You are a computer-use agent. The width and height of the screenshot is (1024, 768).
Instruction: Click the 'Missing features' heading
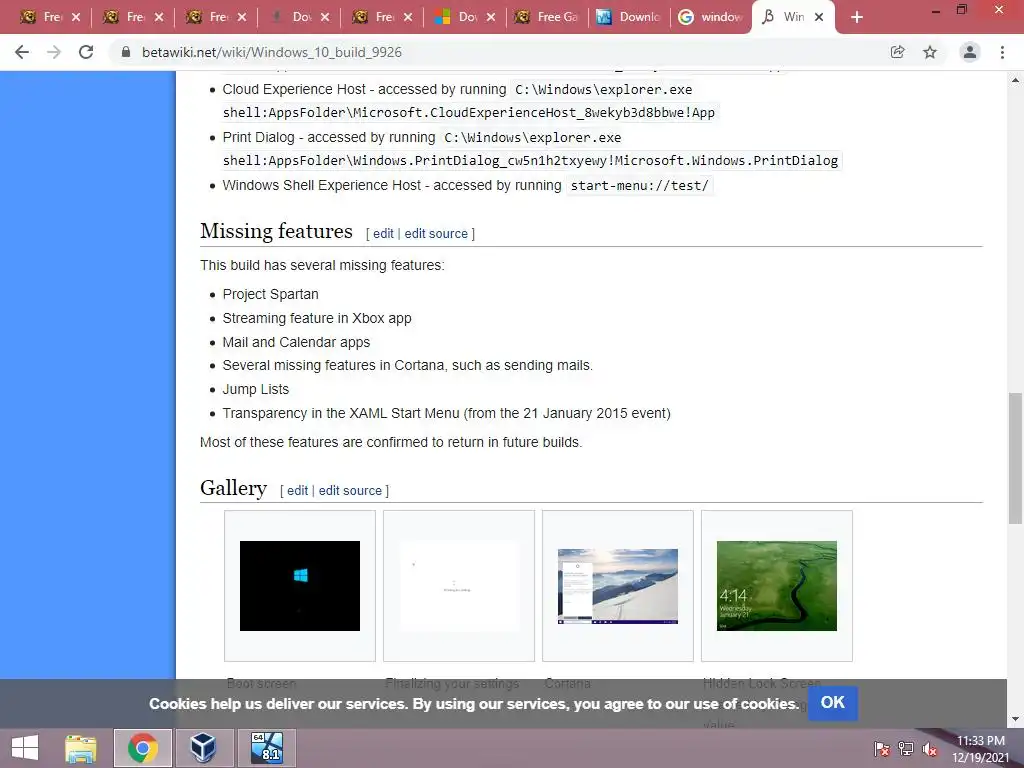pyautogui.click(x=276, y=231)
